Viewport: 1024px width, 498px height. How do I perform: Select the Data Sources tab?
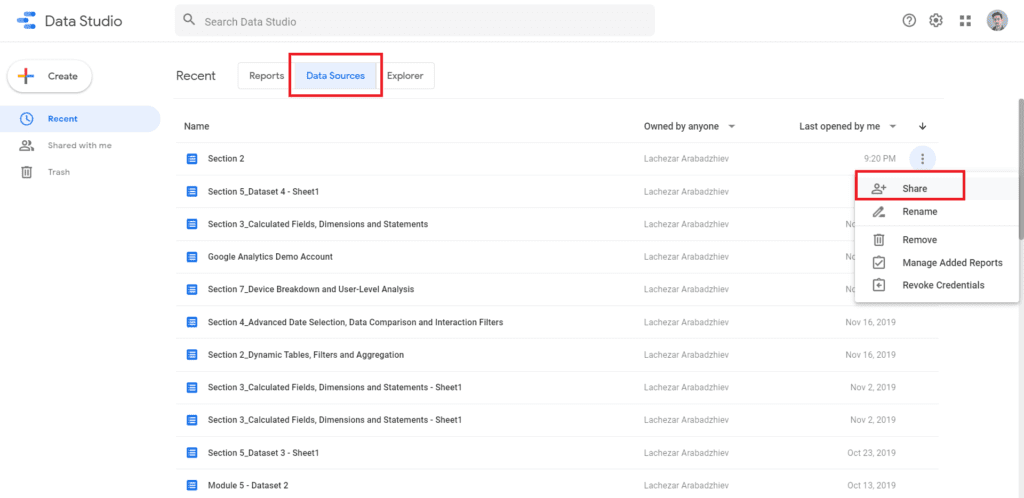click(x=336, y=76)
